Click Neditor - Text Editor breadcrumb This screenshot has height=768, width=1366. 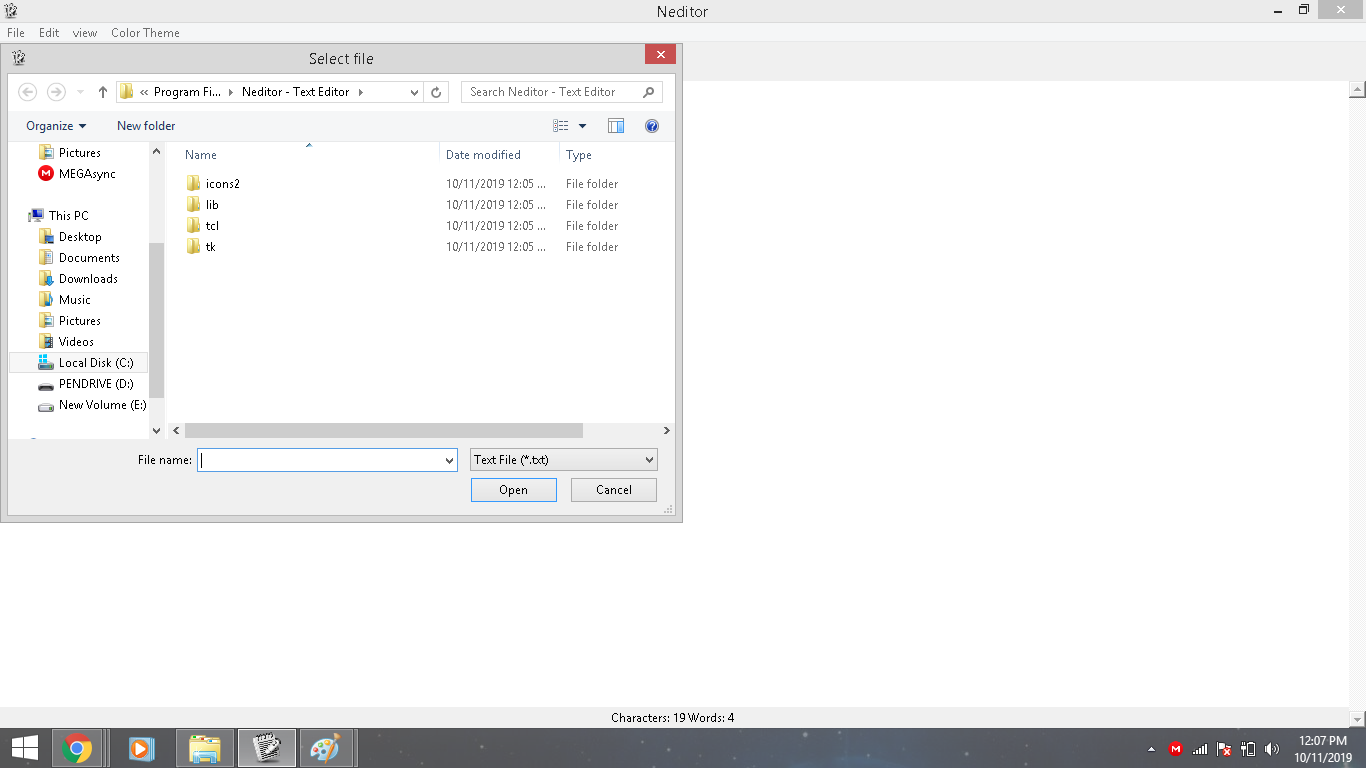[x=296, y=92]
